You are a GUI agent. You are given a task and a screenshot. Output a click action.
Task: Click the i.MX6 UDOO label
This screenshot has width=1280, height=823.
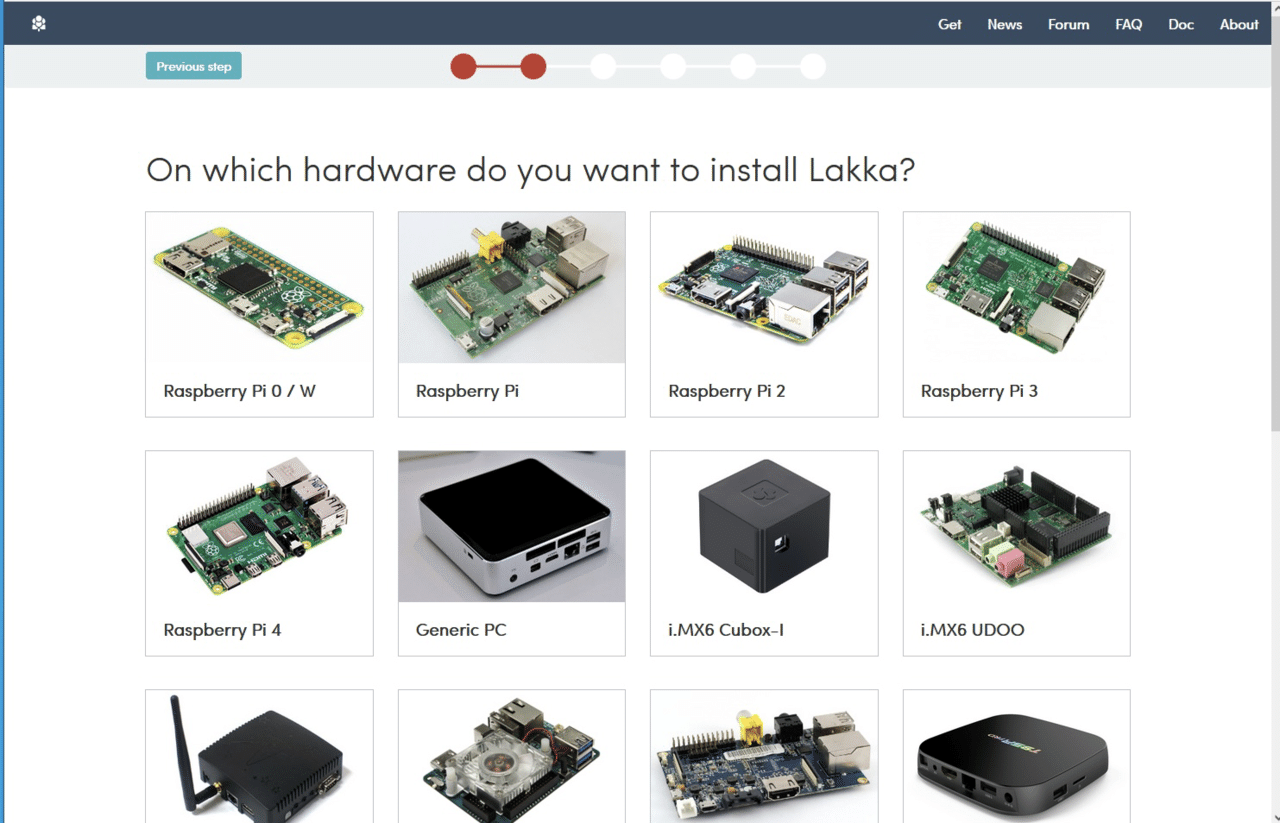(x=973, y=630)
